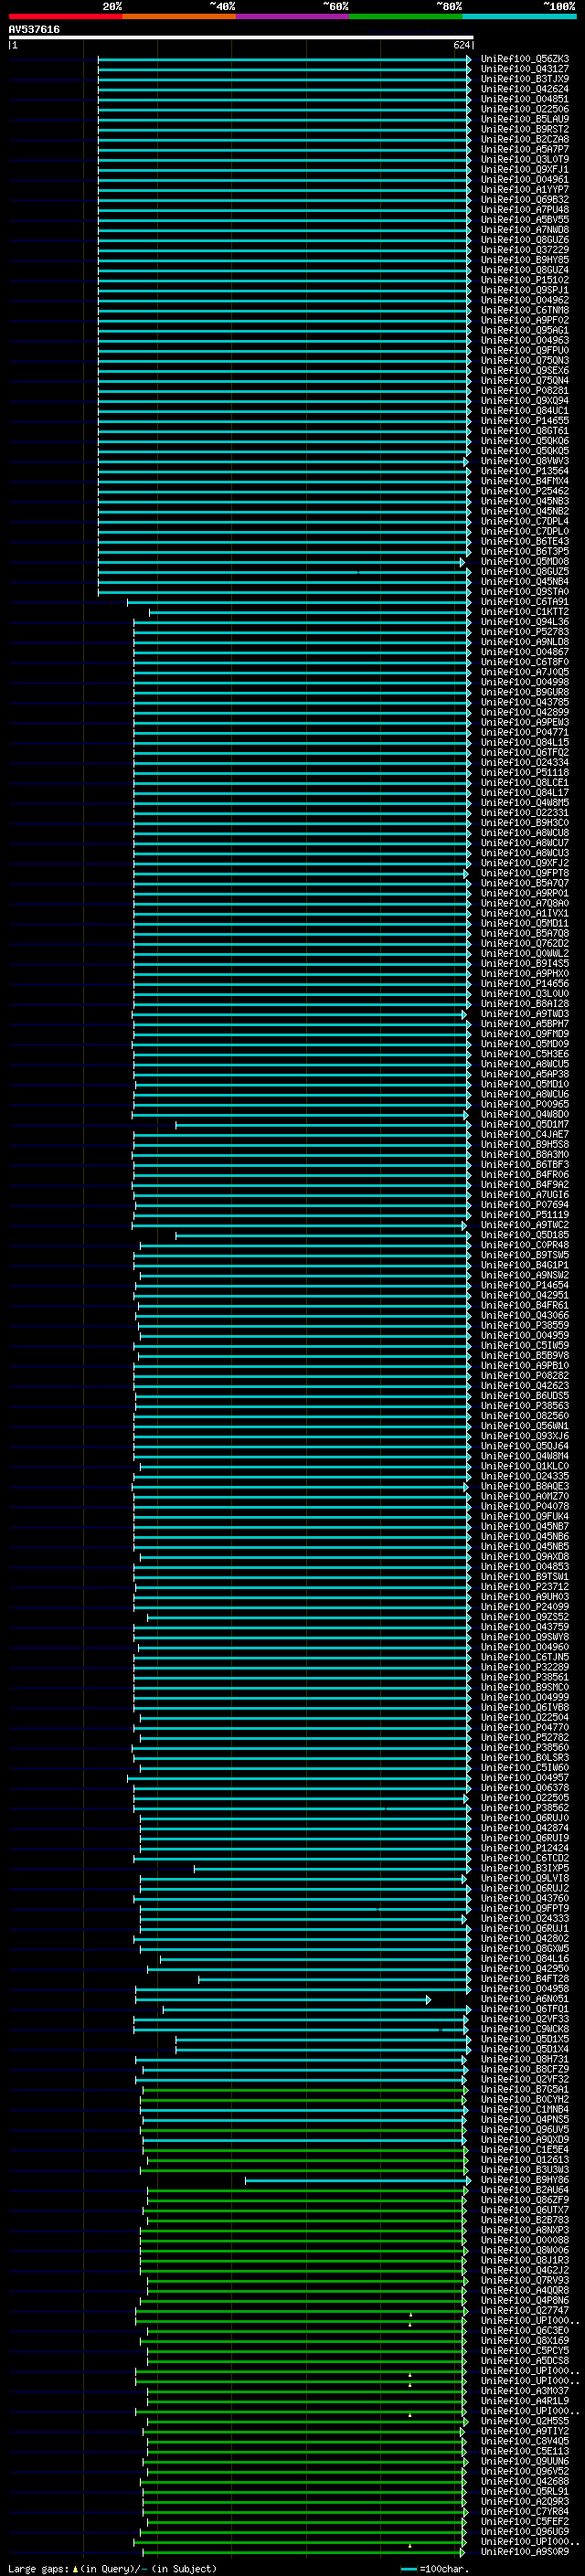Click the UniRef100_C8V4Q5 label
The width and height of the screenshot is (585, 2576).
(525, 2441)
